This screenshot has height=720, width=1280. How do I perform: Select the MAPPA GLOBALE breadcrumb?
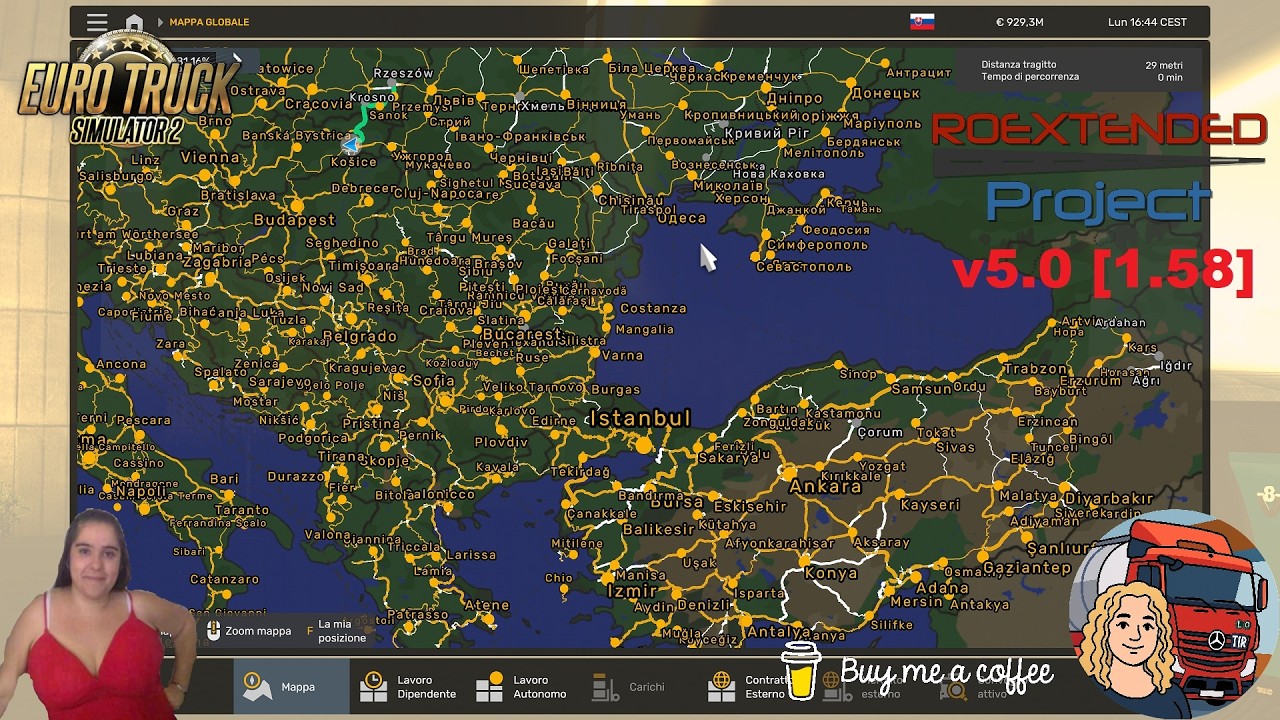(x=209, y=22)
